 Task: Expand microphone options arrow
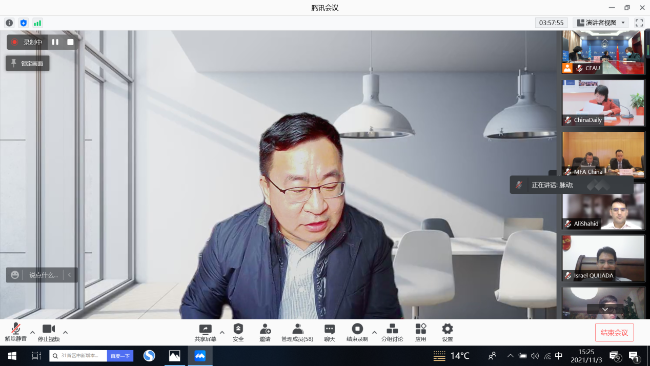(x=32, y=332)
